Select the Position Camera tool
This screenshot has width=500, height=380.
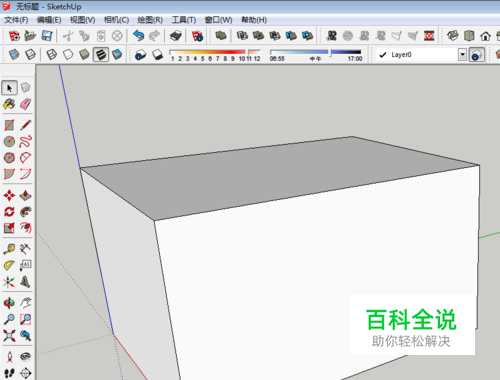pos(9,357)
